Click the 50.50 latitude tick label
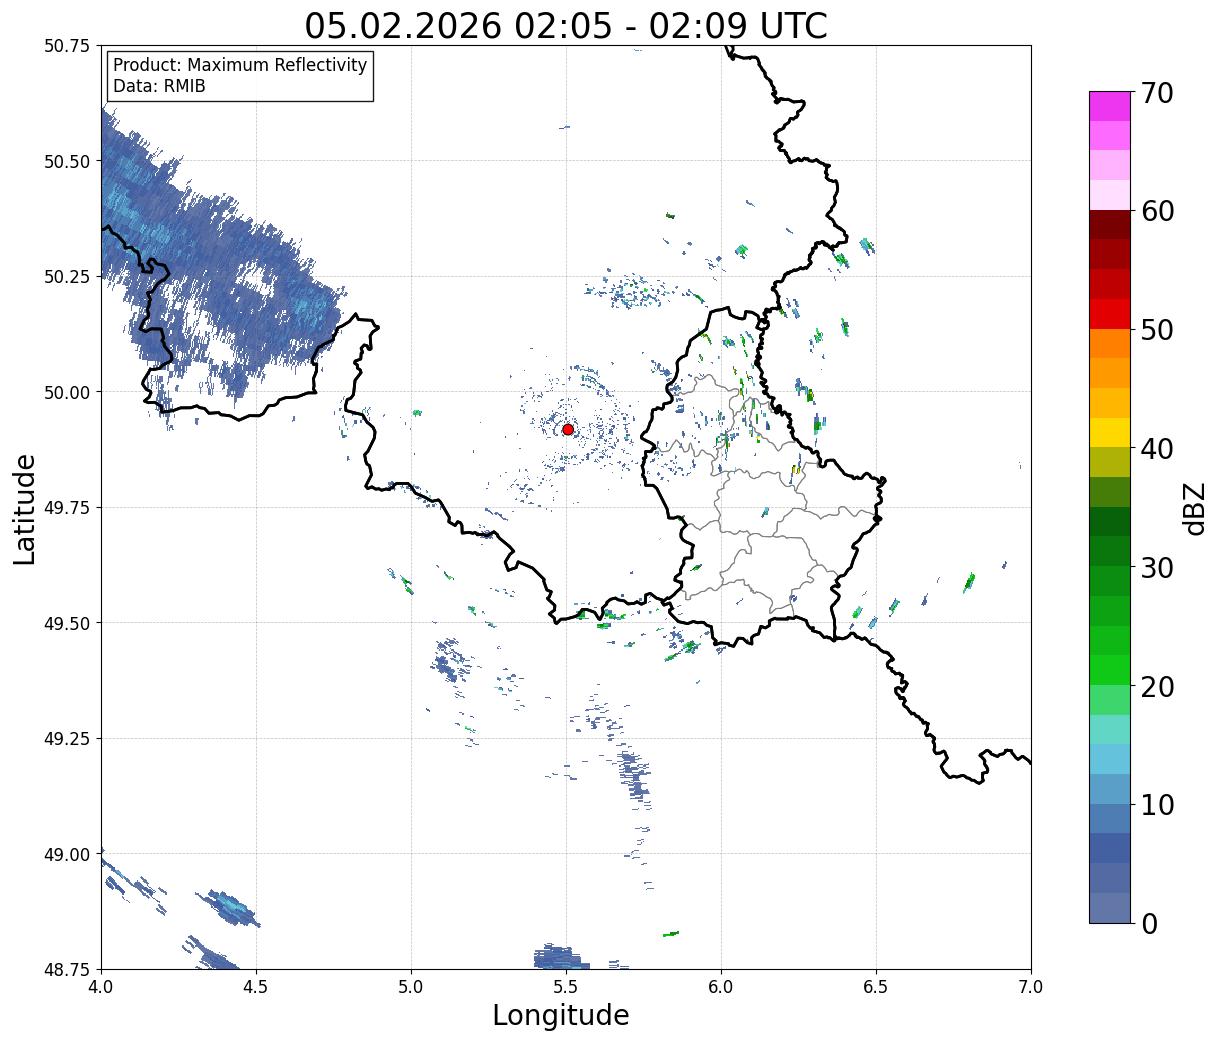 pyautogui.click(x=67, y=161)
